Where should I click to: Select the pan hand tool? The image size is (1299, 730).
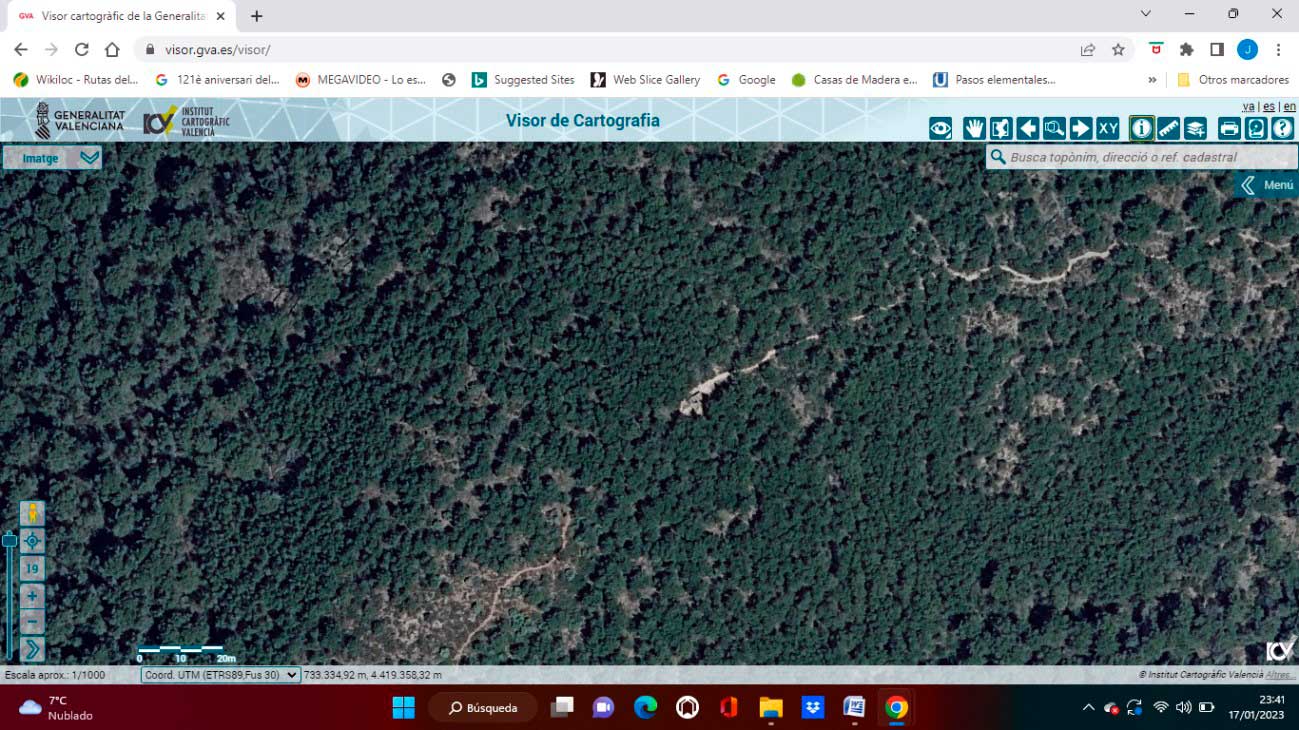[974, 128]
